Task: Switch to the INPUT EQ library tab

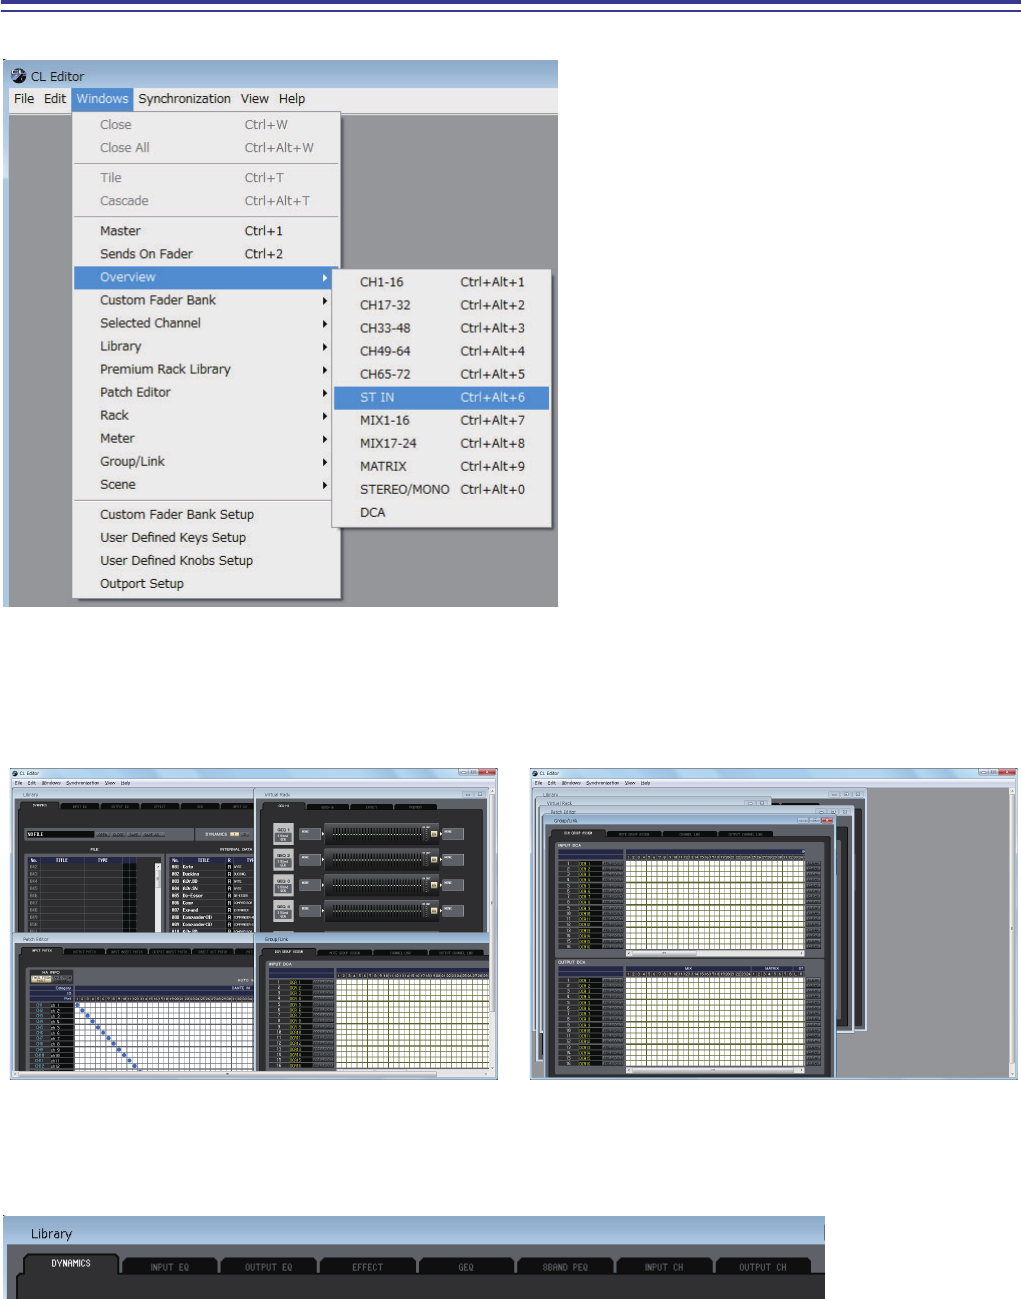Action: click(169, 1267)
